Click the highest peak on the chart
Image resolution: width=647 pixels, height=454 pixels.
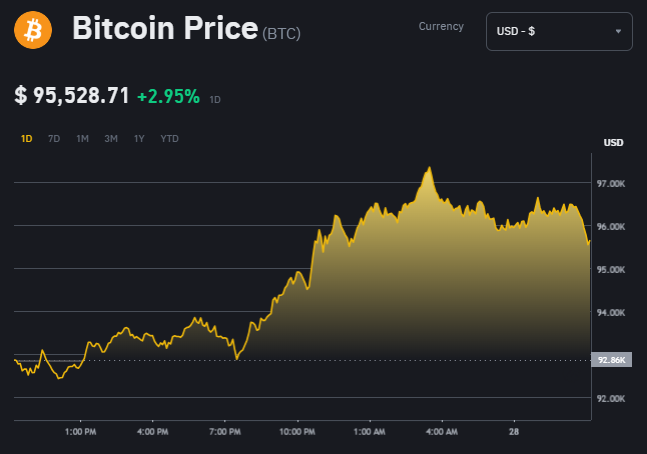429,169
